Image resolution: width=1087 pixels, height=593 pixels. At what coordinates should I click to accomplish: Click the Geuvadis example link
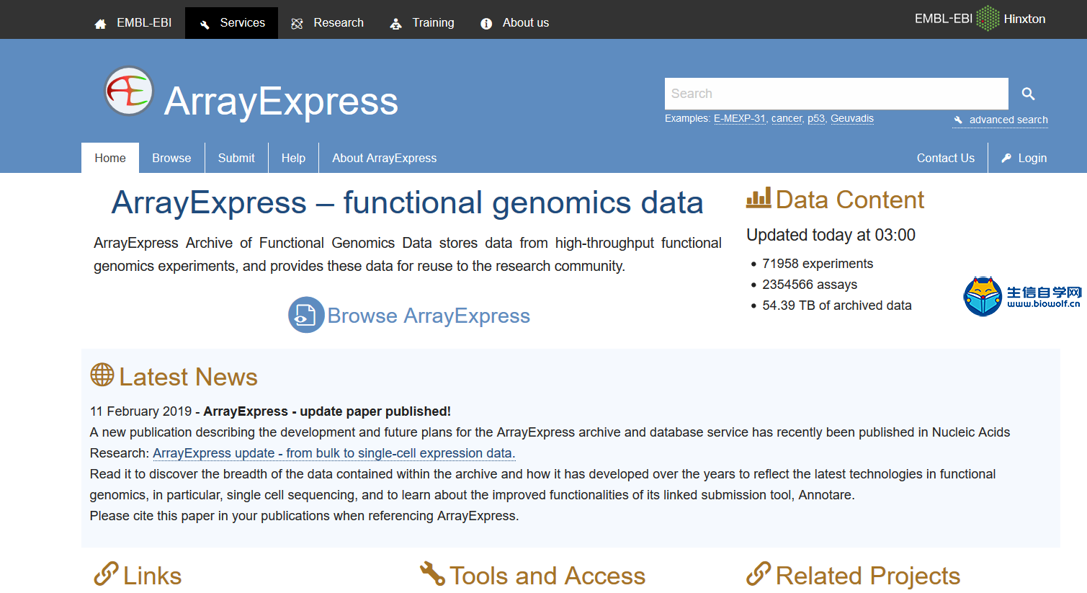(852, 119)
